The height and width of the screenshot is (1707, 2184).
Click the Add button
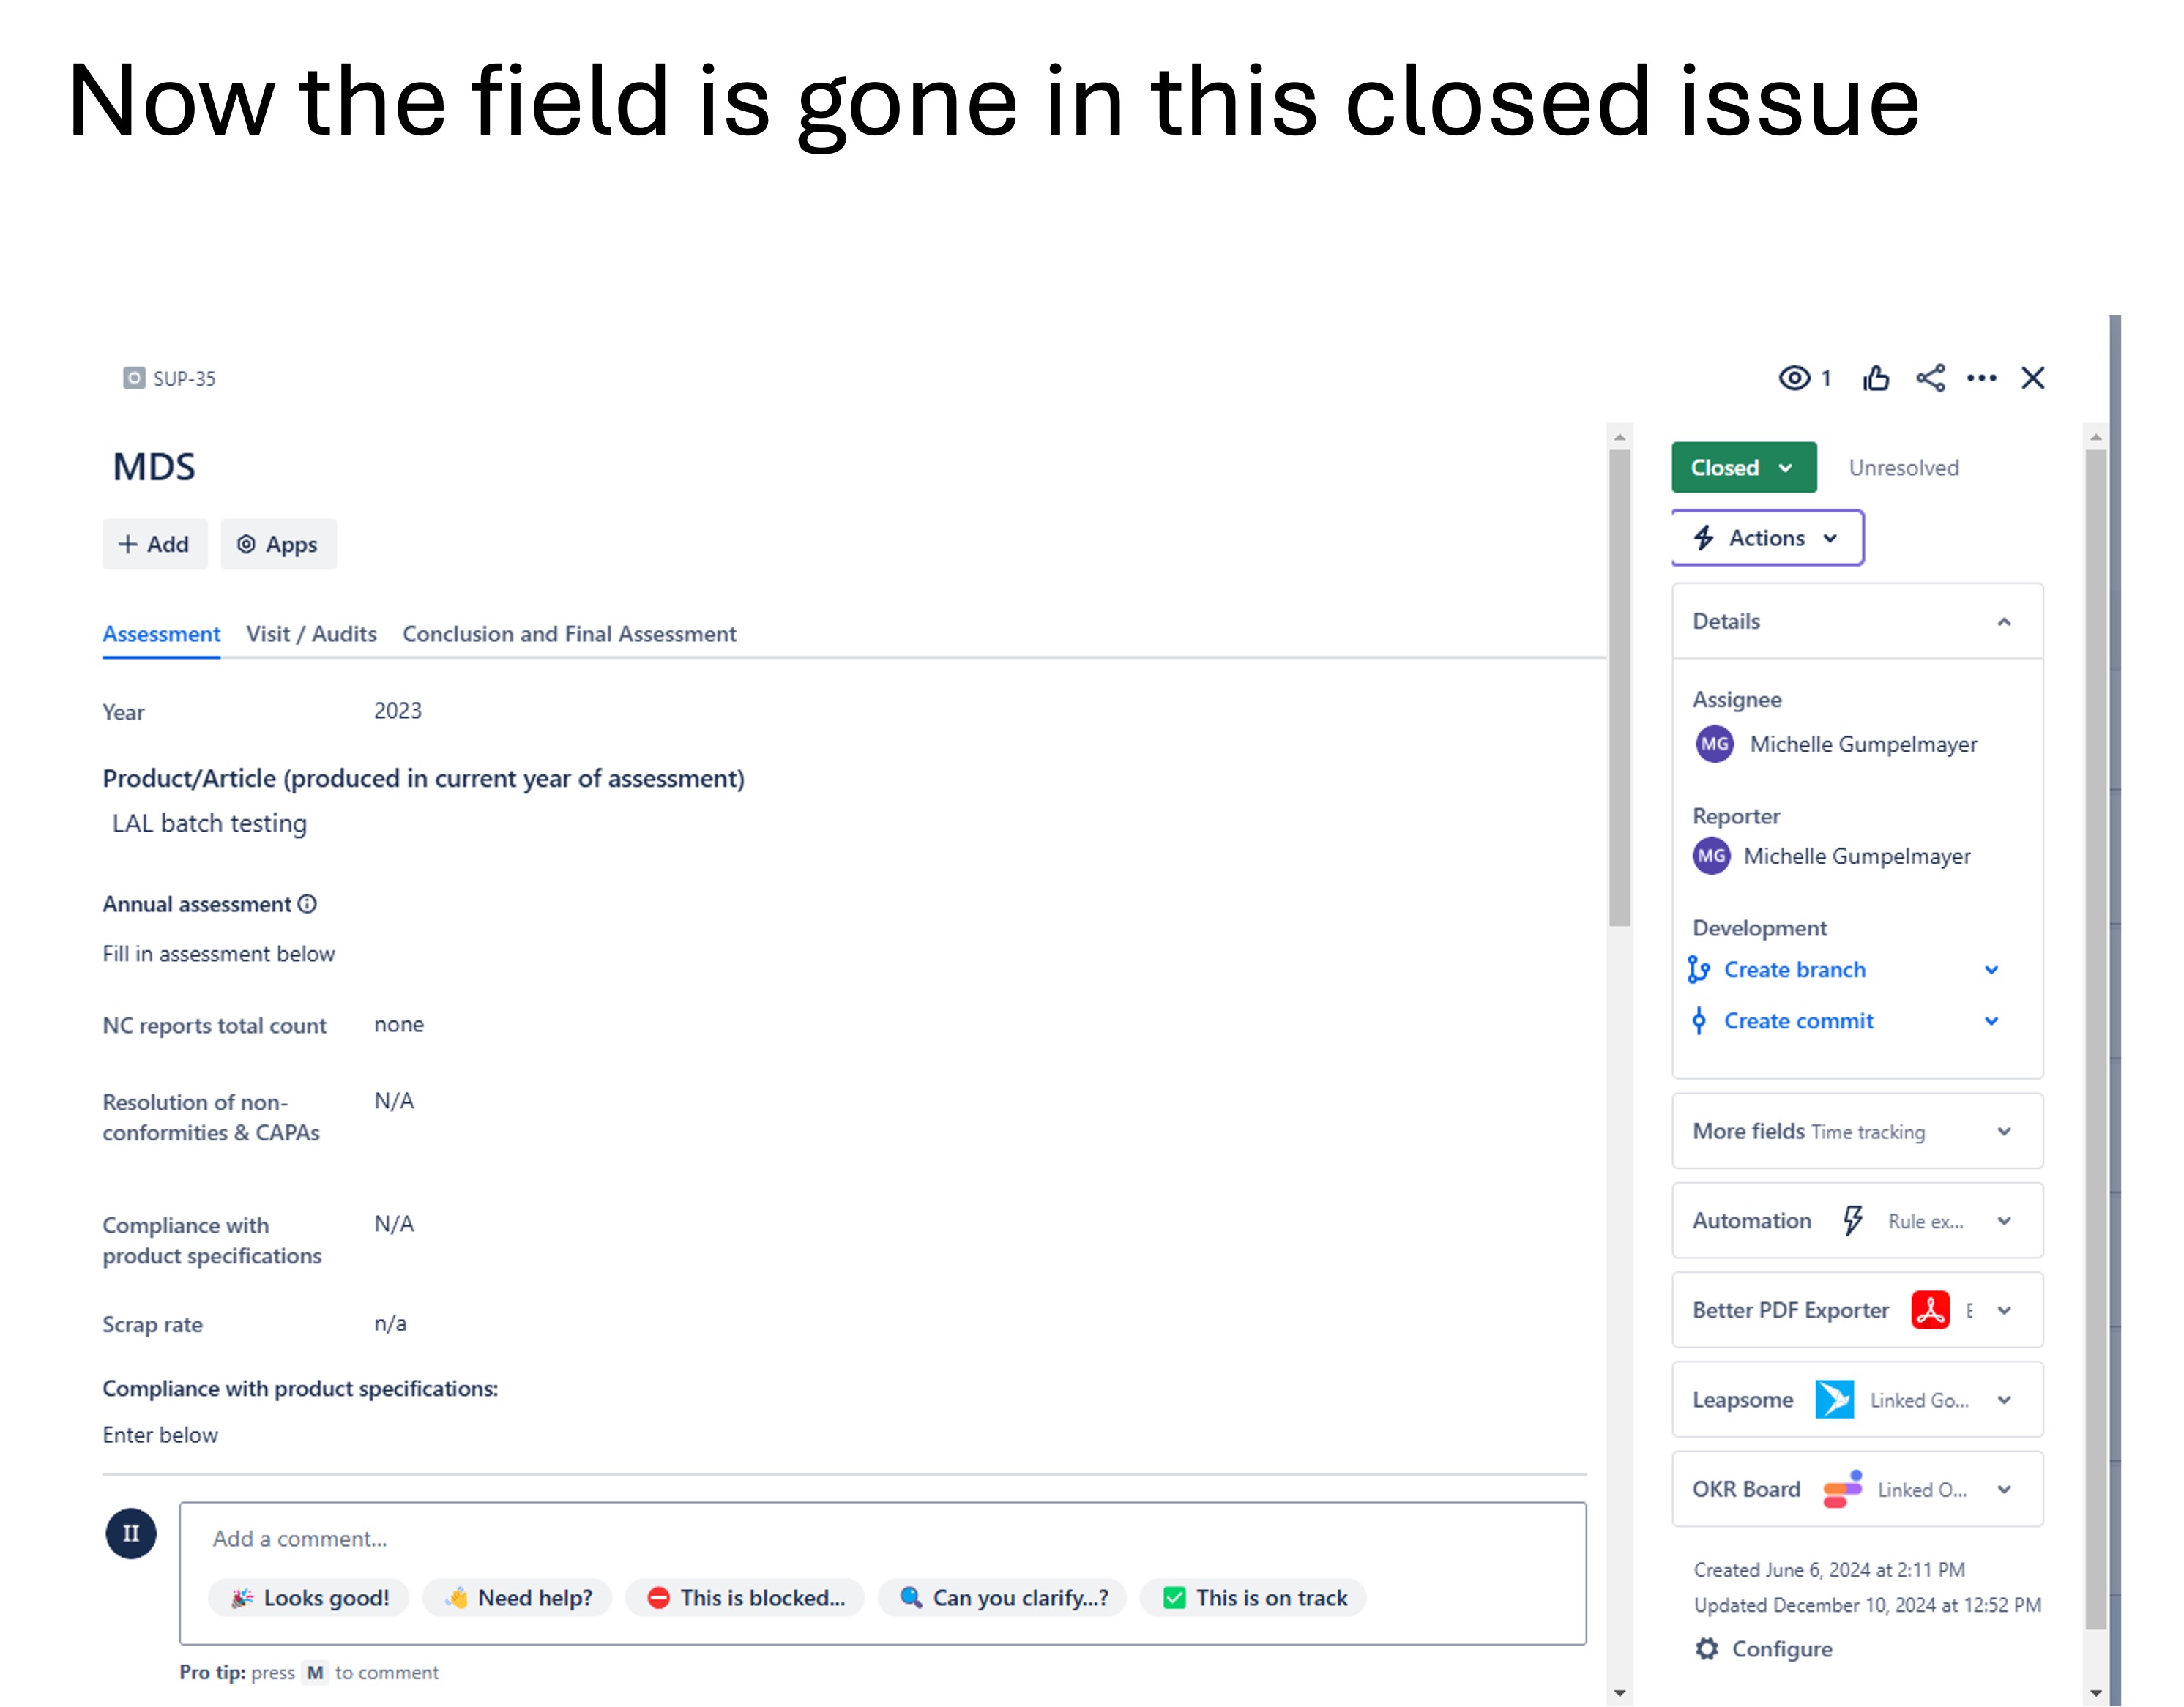[x=155, y=544]
